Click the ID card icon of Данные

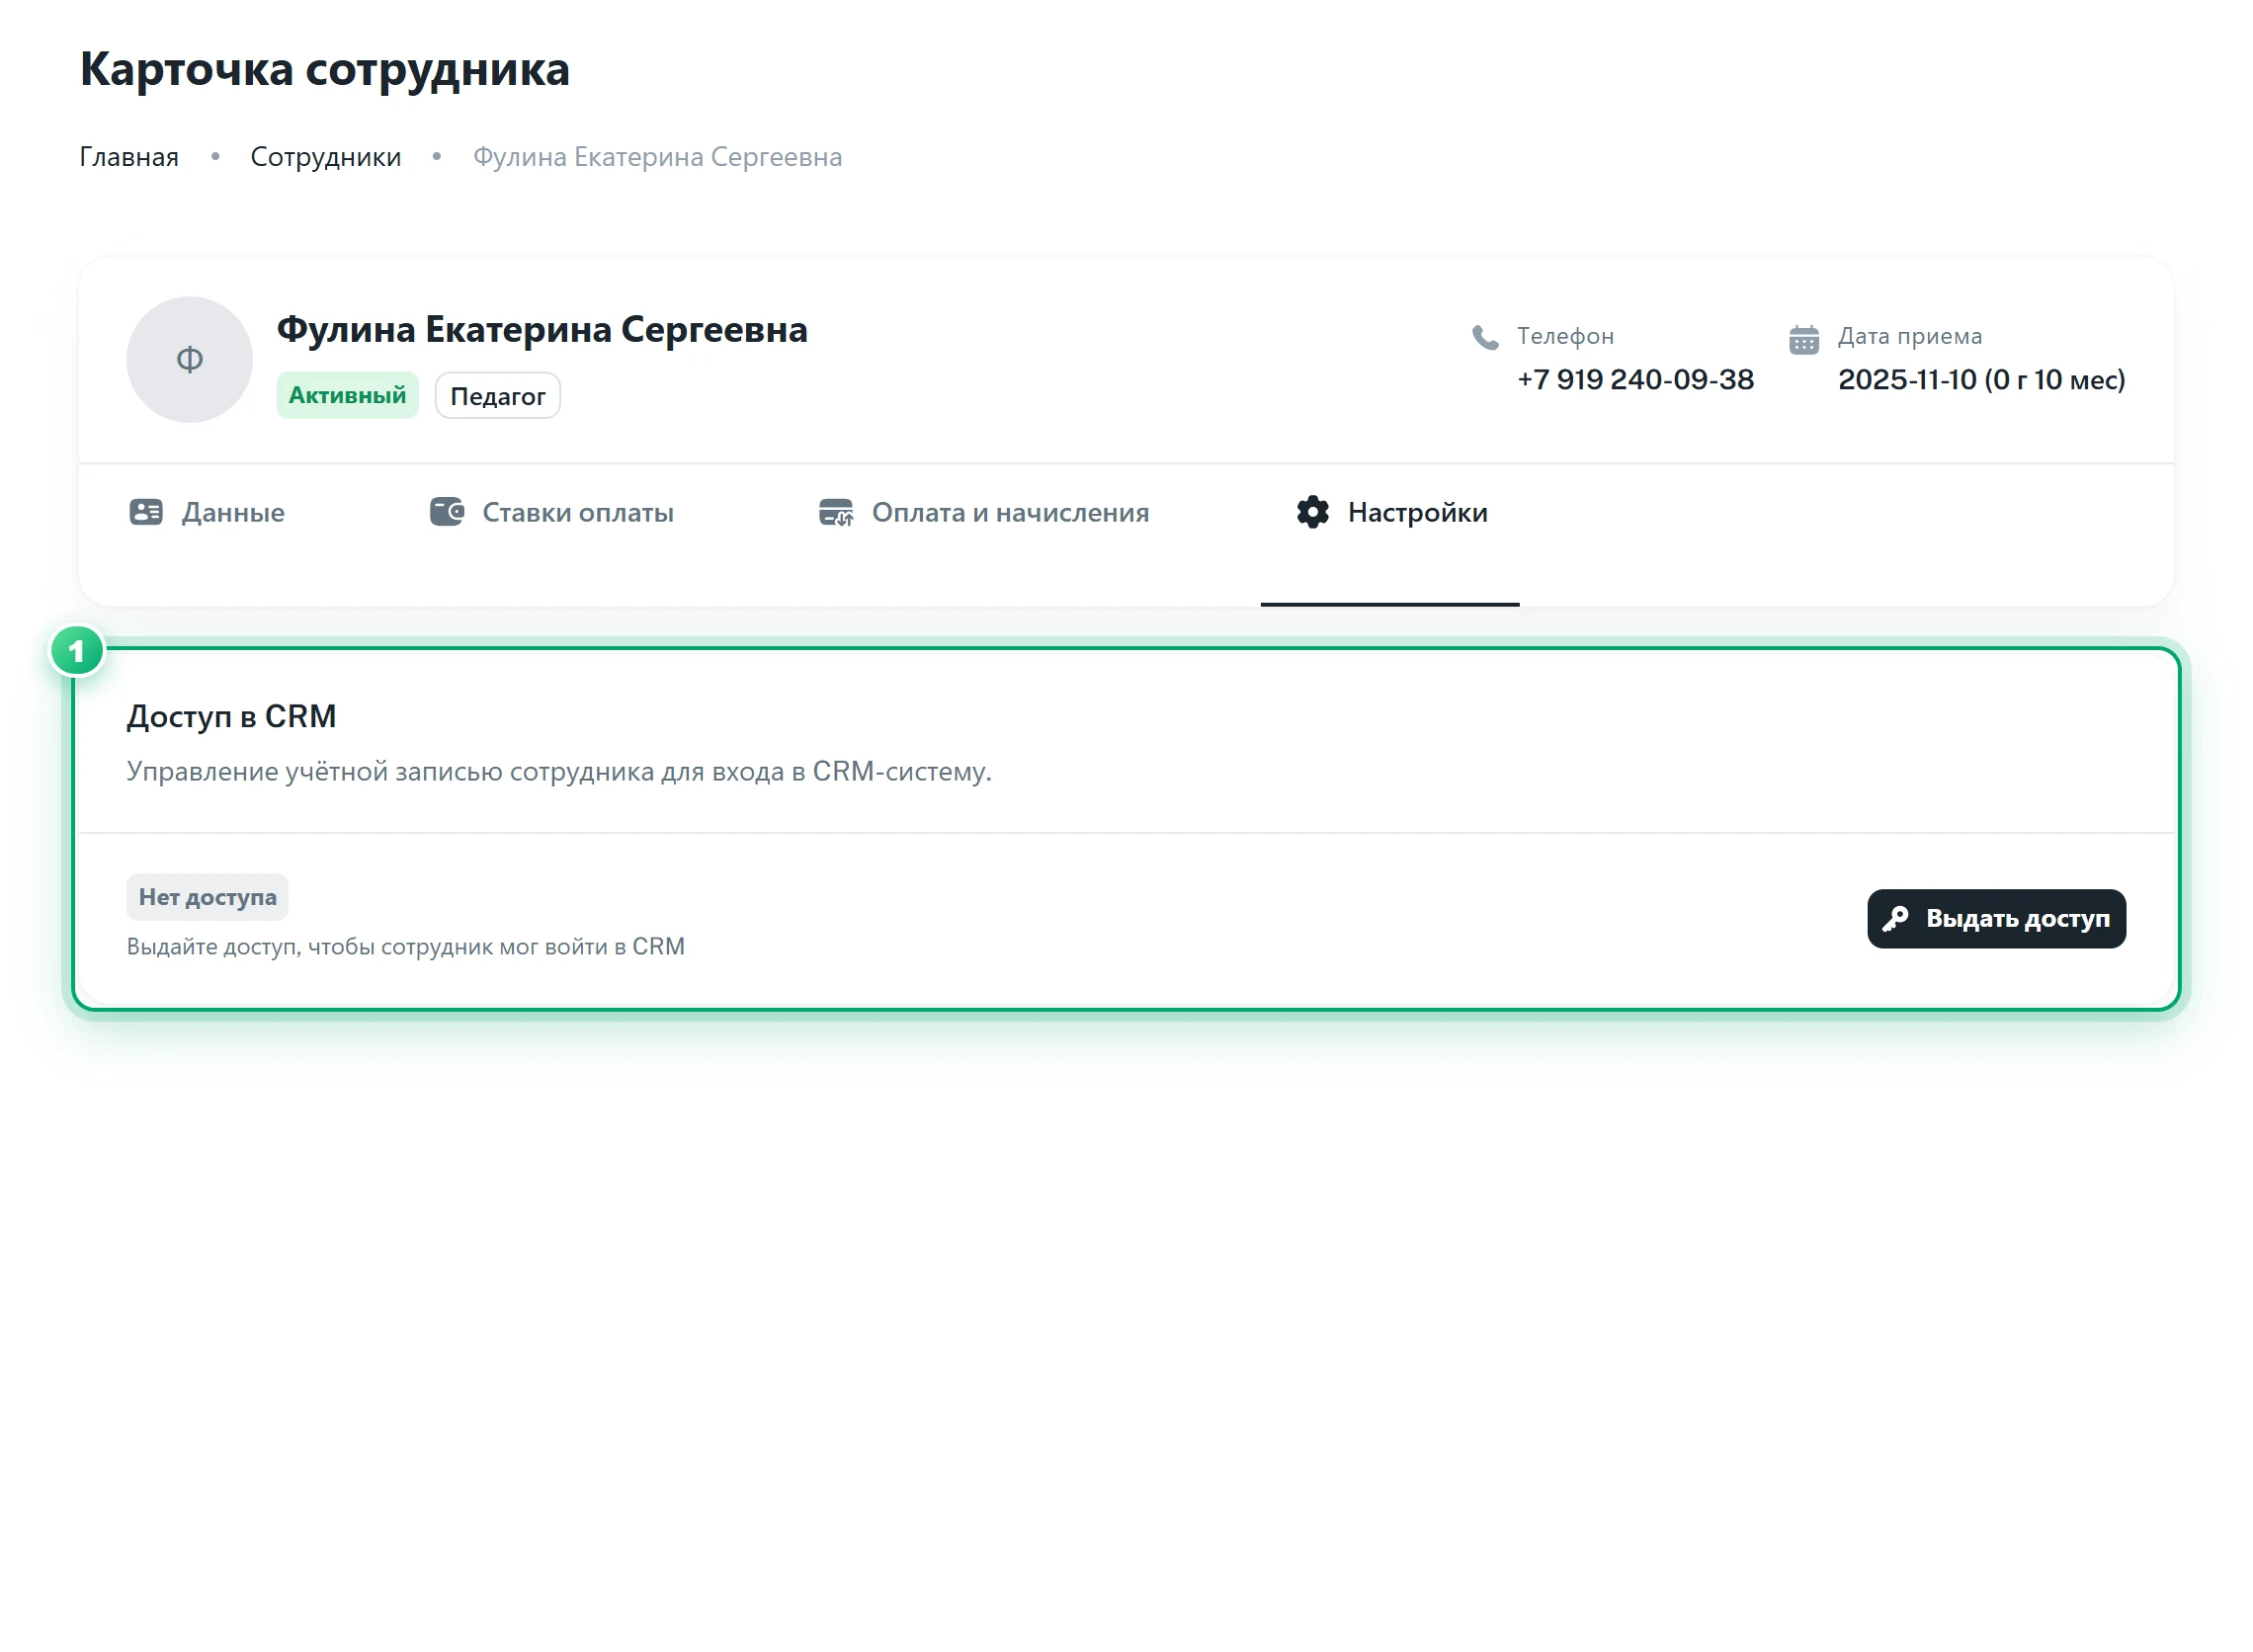pyautogui.click(x=146, y=513)
